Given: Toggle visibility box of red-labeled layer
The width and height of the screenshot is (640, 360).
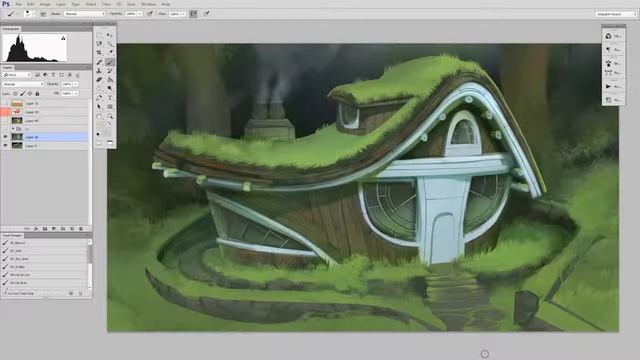Looking at the screenshot, I should 5,112.
